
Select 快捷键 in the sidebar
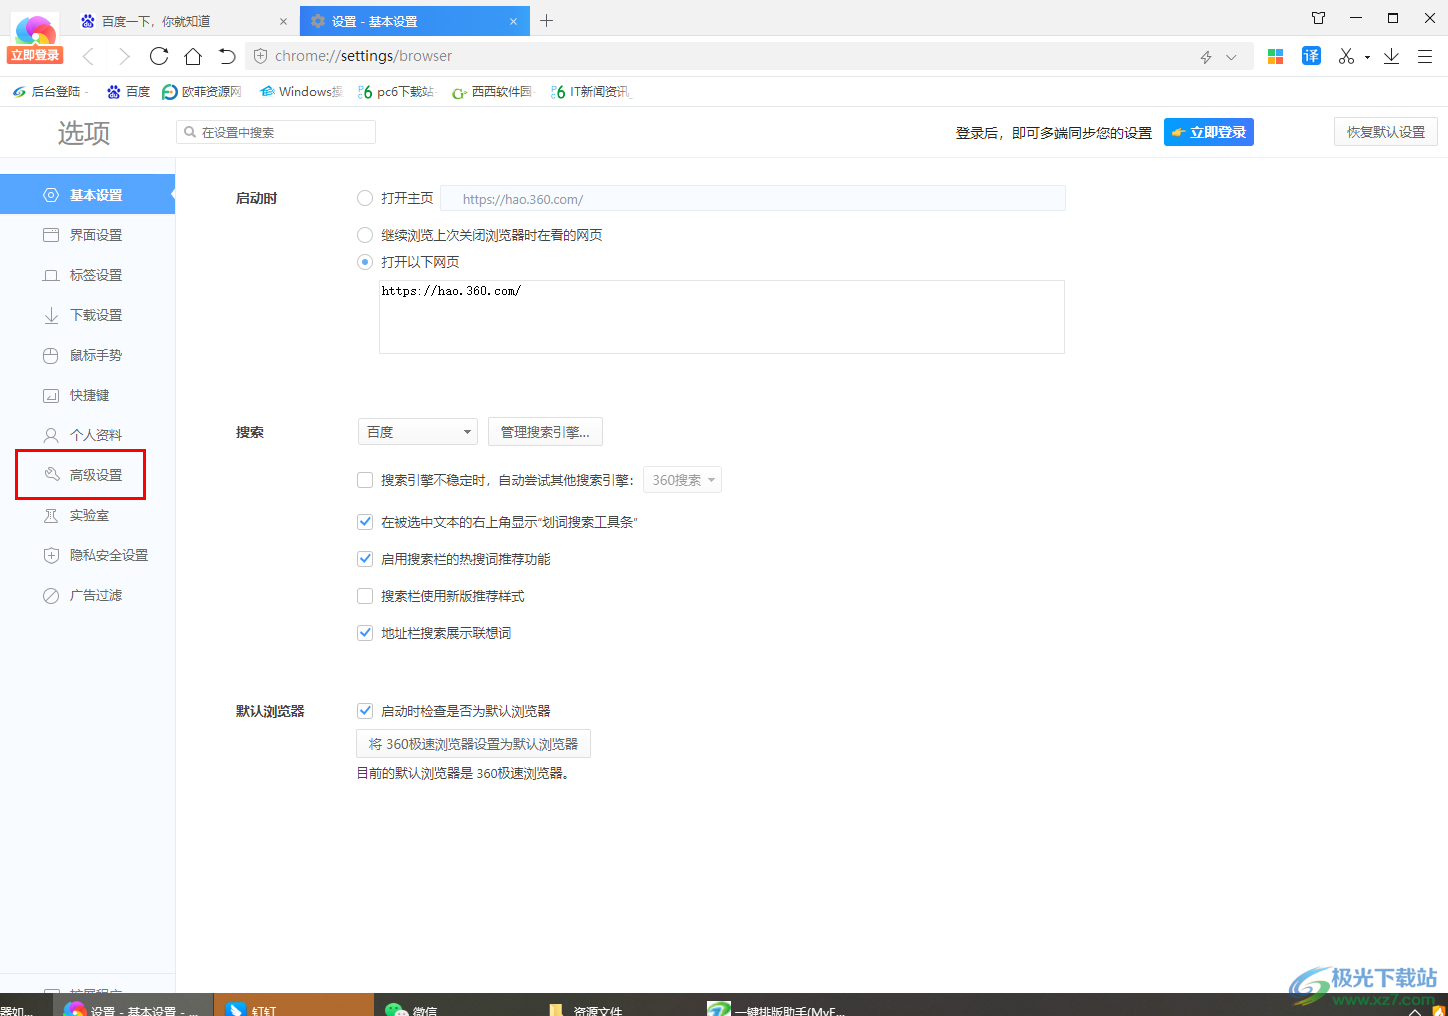tap(87, 395)
